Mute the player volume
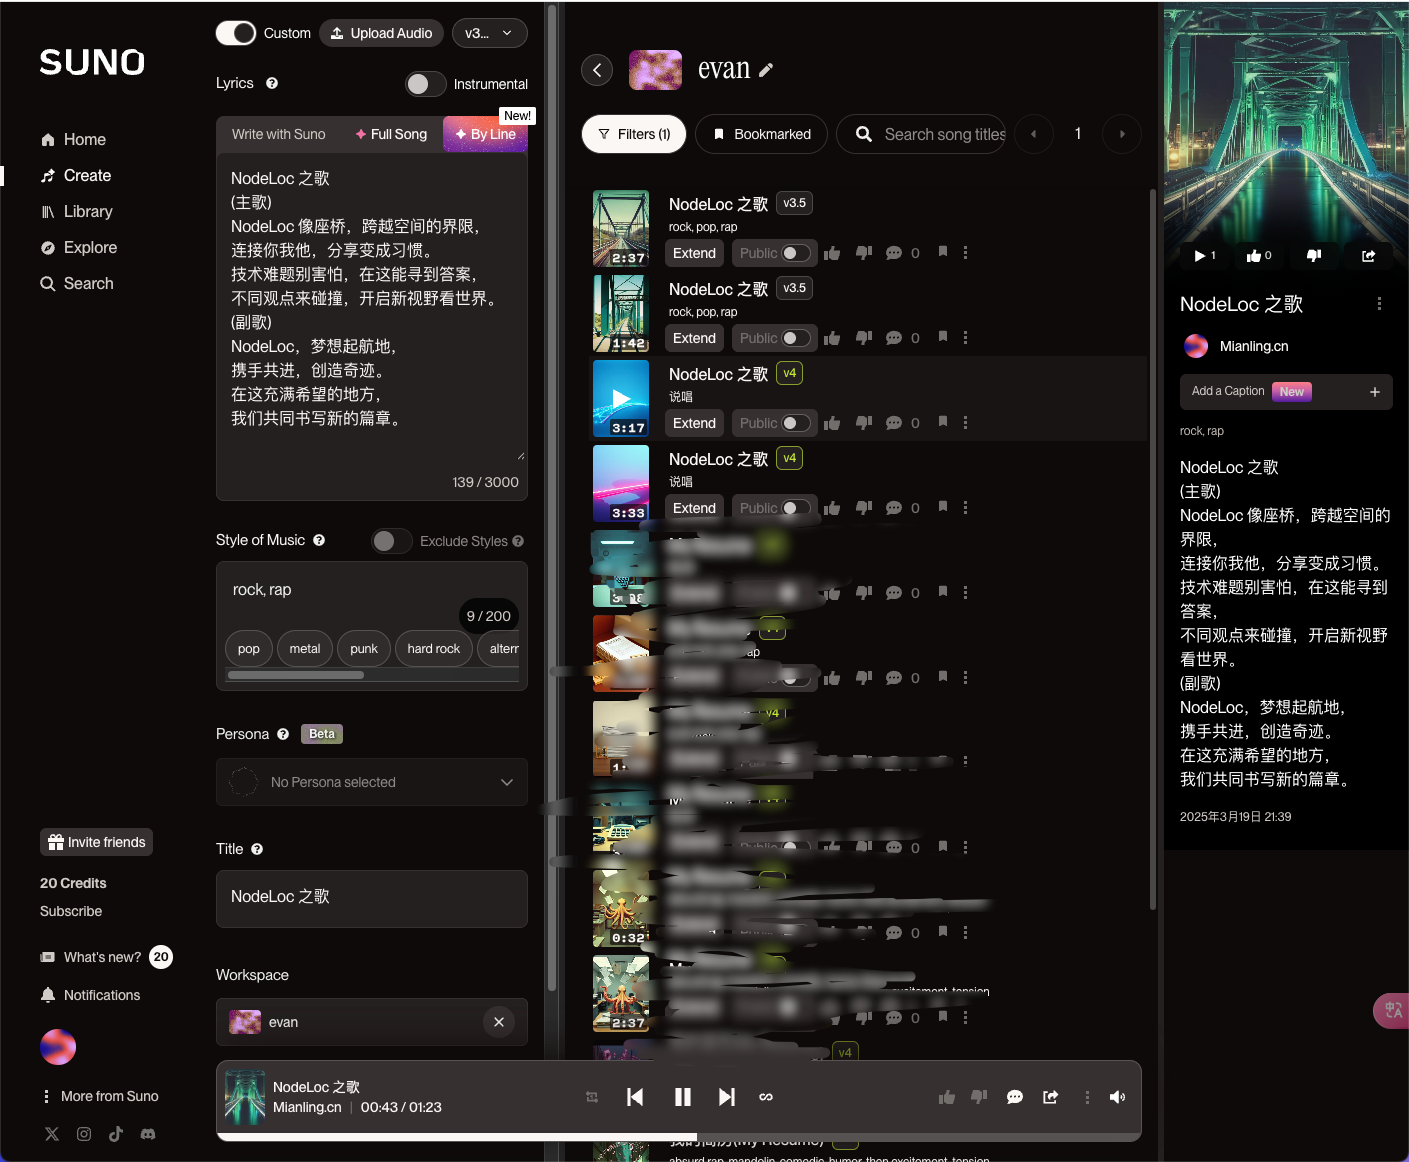This screenshot has width=1409, height=1162. coord(1118,1097)
